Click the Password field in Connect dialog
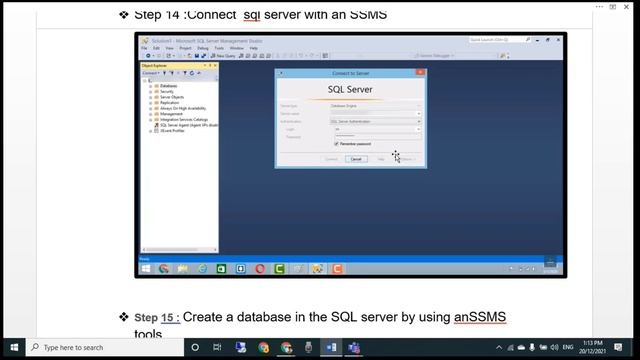This screenshot has width=640, height=360. [x=378, y=136]
